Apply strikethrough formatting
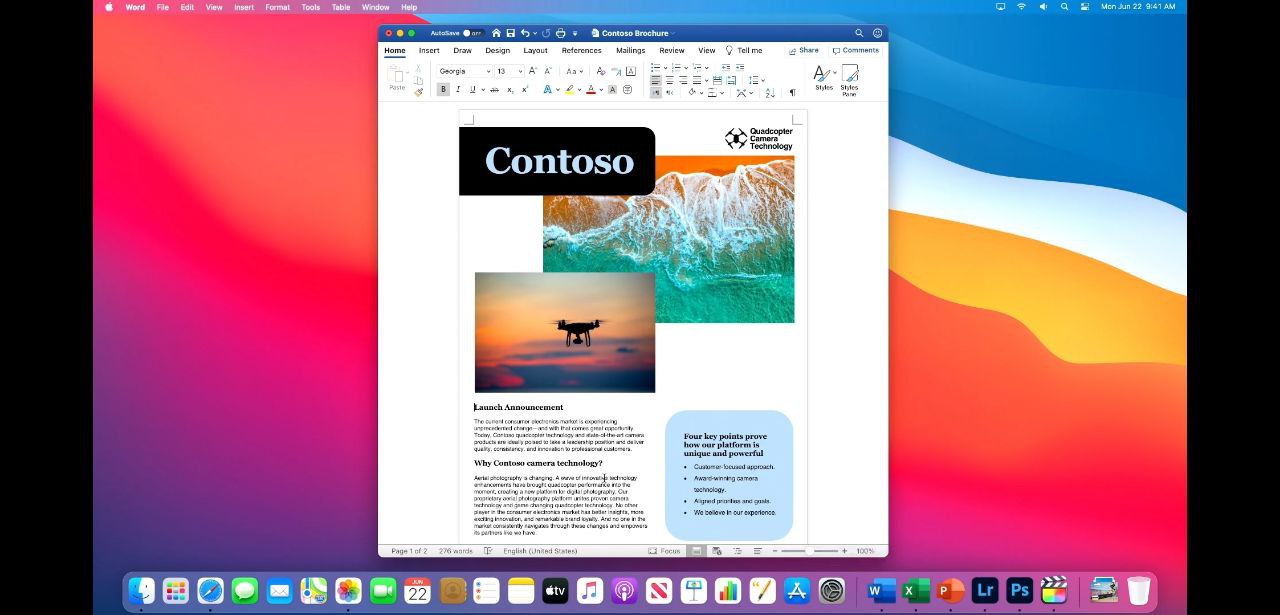1280x615 pixels. (x=494, y=90)
